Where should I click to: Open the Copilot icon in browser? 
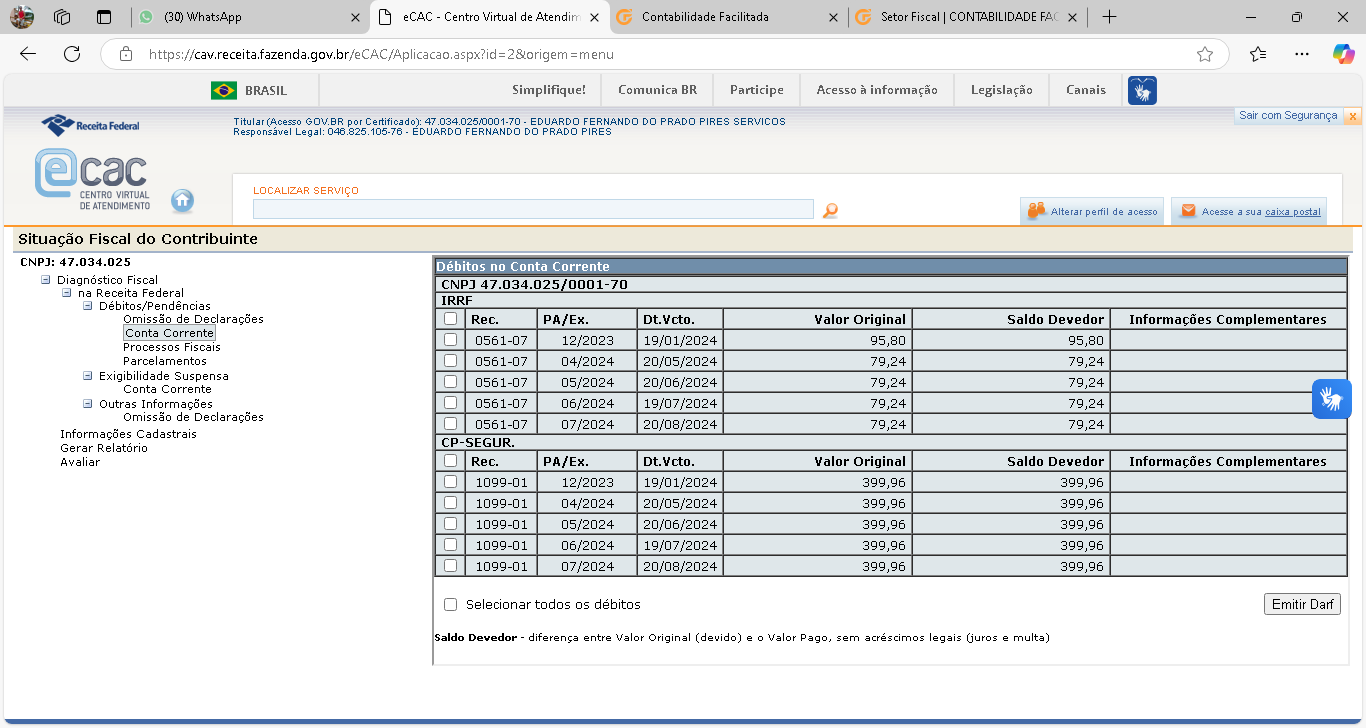(x=1343, y=54)
